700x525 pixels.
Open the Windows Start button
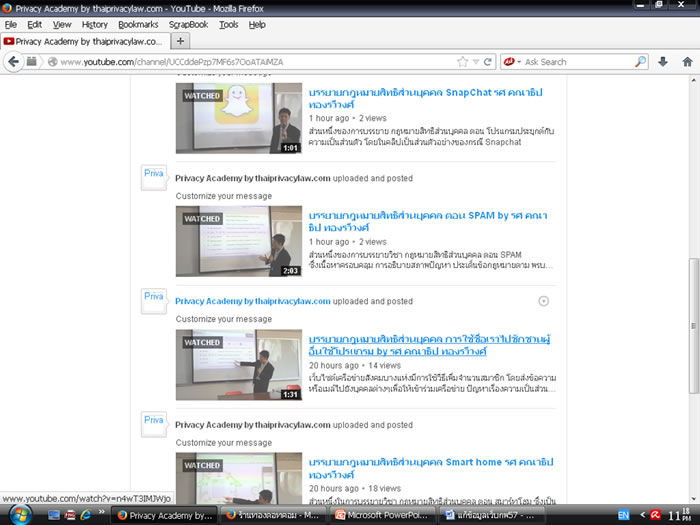[x=21, y=515]
